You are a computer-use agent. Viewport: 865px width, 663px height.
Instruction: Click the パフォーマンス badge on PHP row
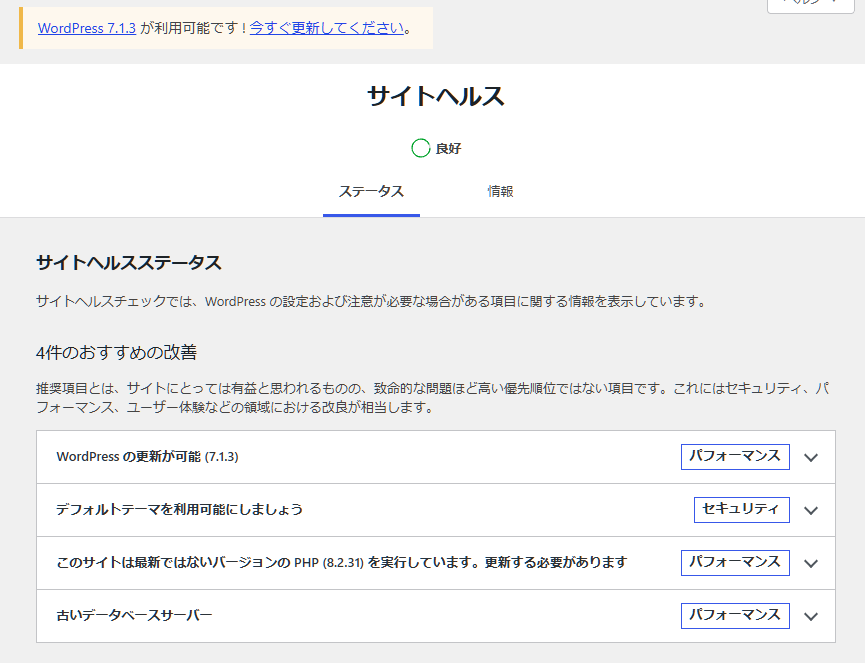pos(735,563)
